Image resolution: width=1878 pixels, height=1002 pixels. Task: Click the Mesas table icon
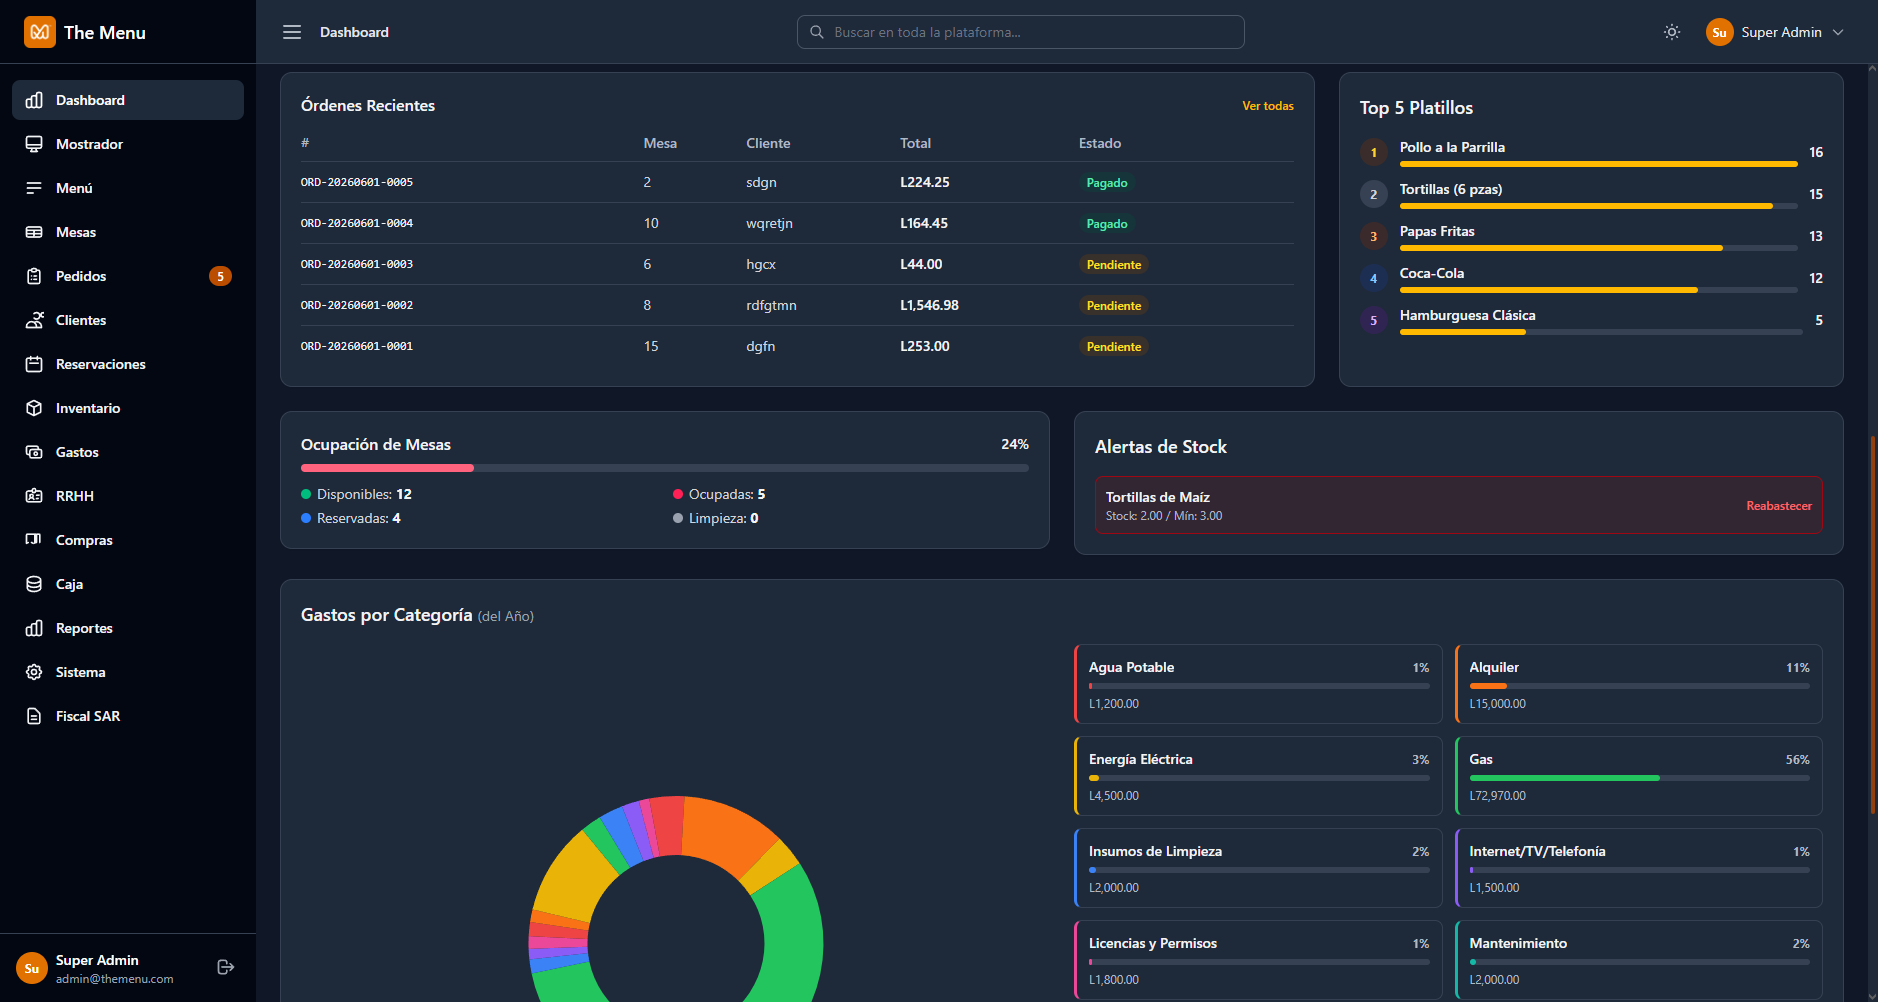point(34,232)
